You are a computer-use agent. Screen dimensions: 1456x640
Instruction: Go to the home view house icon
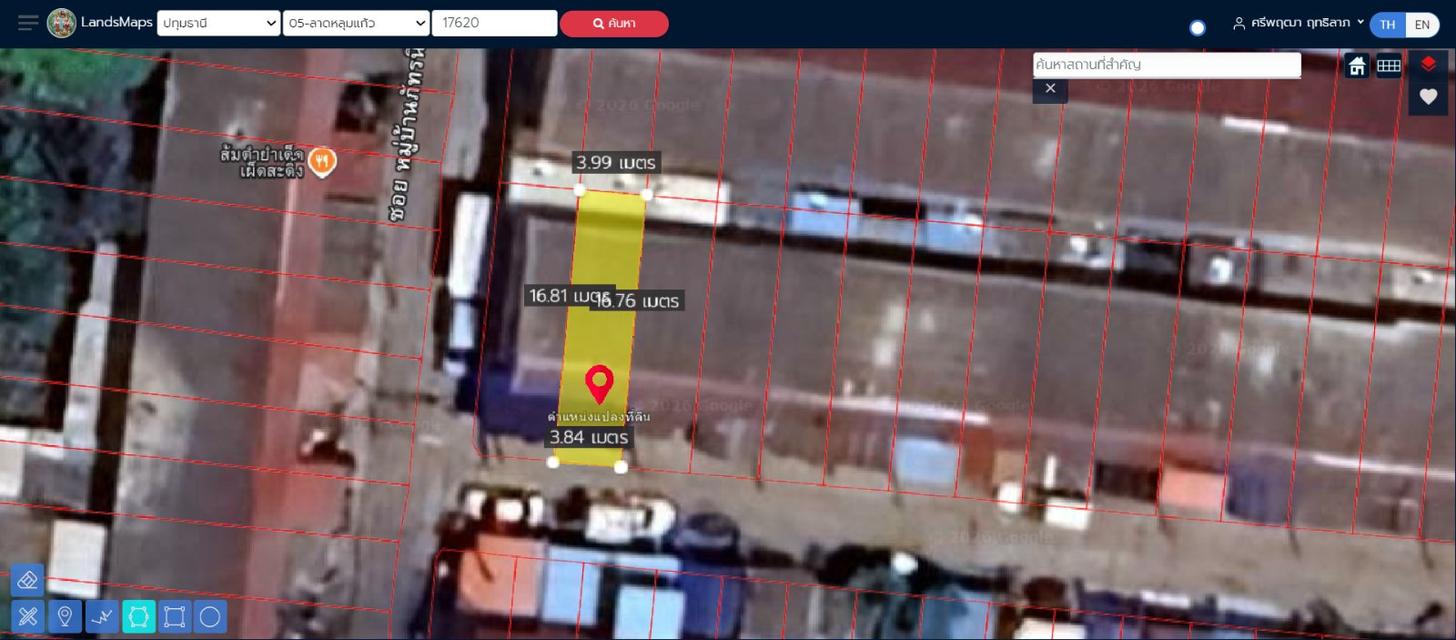coord(1357,66)
